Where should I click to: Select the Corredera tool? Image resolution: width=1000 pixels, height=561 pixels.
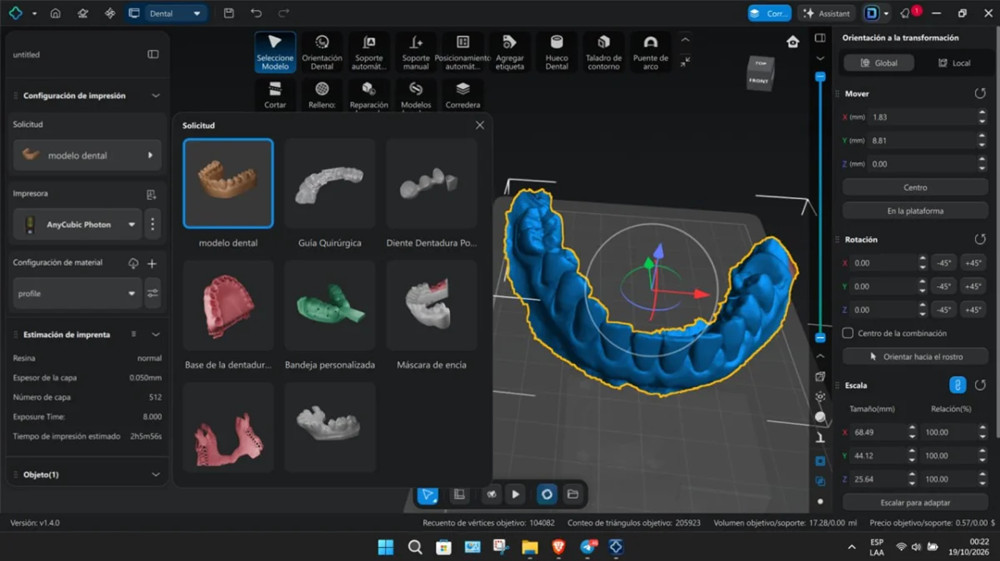(x=463, y=94)
